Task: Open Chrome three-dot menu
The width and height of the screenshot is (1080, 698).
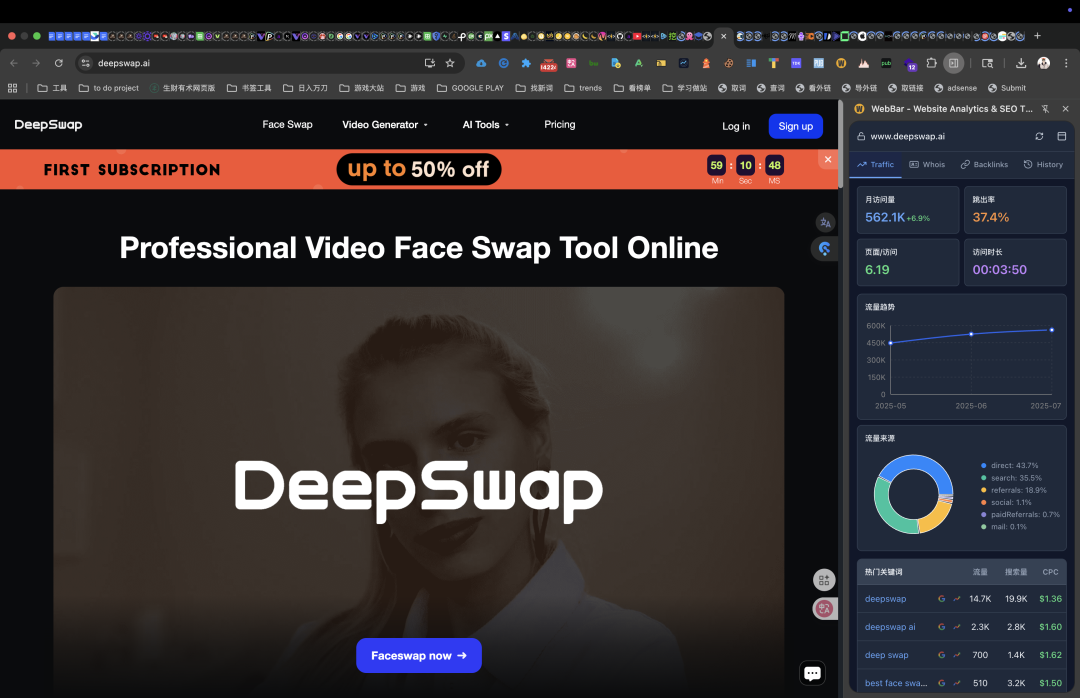Action: coord(1066,63)
